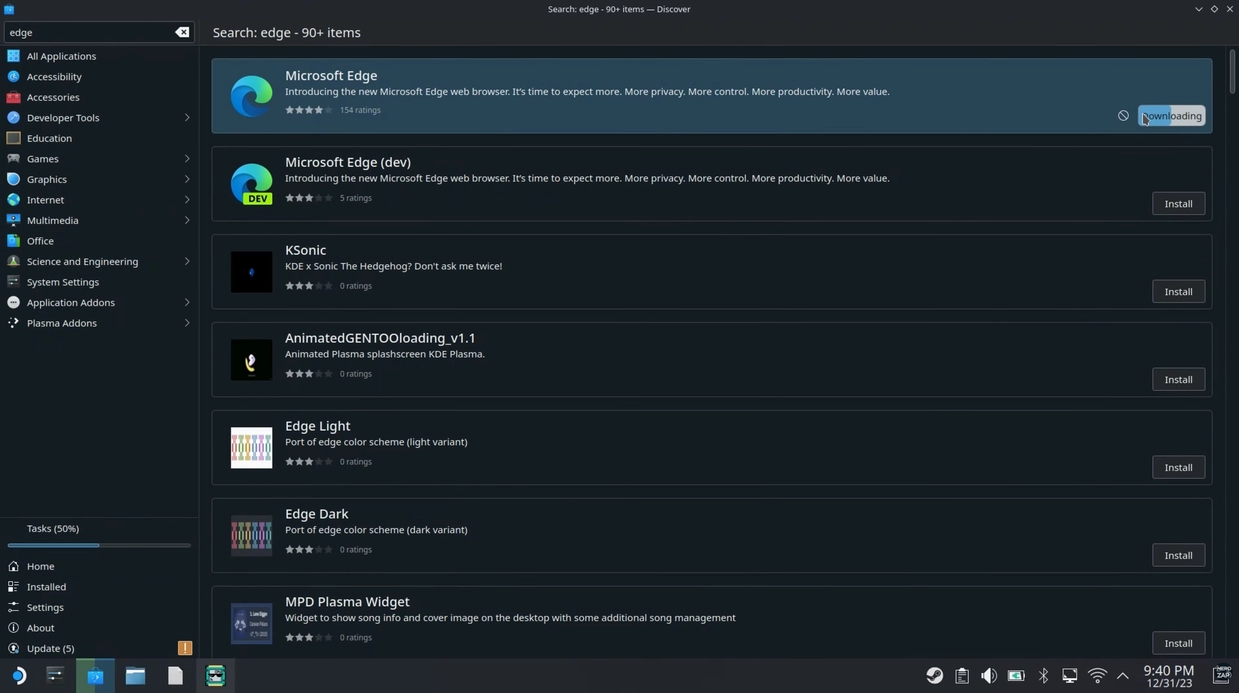Viewport: 1239px width, 693px height.
Task: Select the All Applications category
Action: [61, 56]
